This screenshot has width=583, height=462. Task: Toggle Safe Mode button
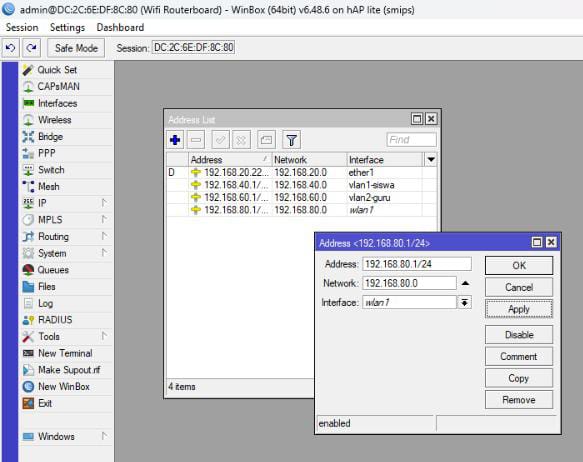coord(76,48)
